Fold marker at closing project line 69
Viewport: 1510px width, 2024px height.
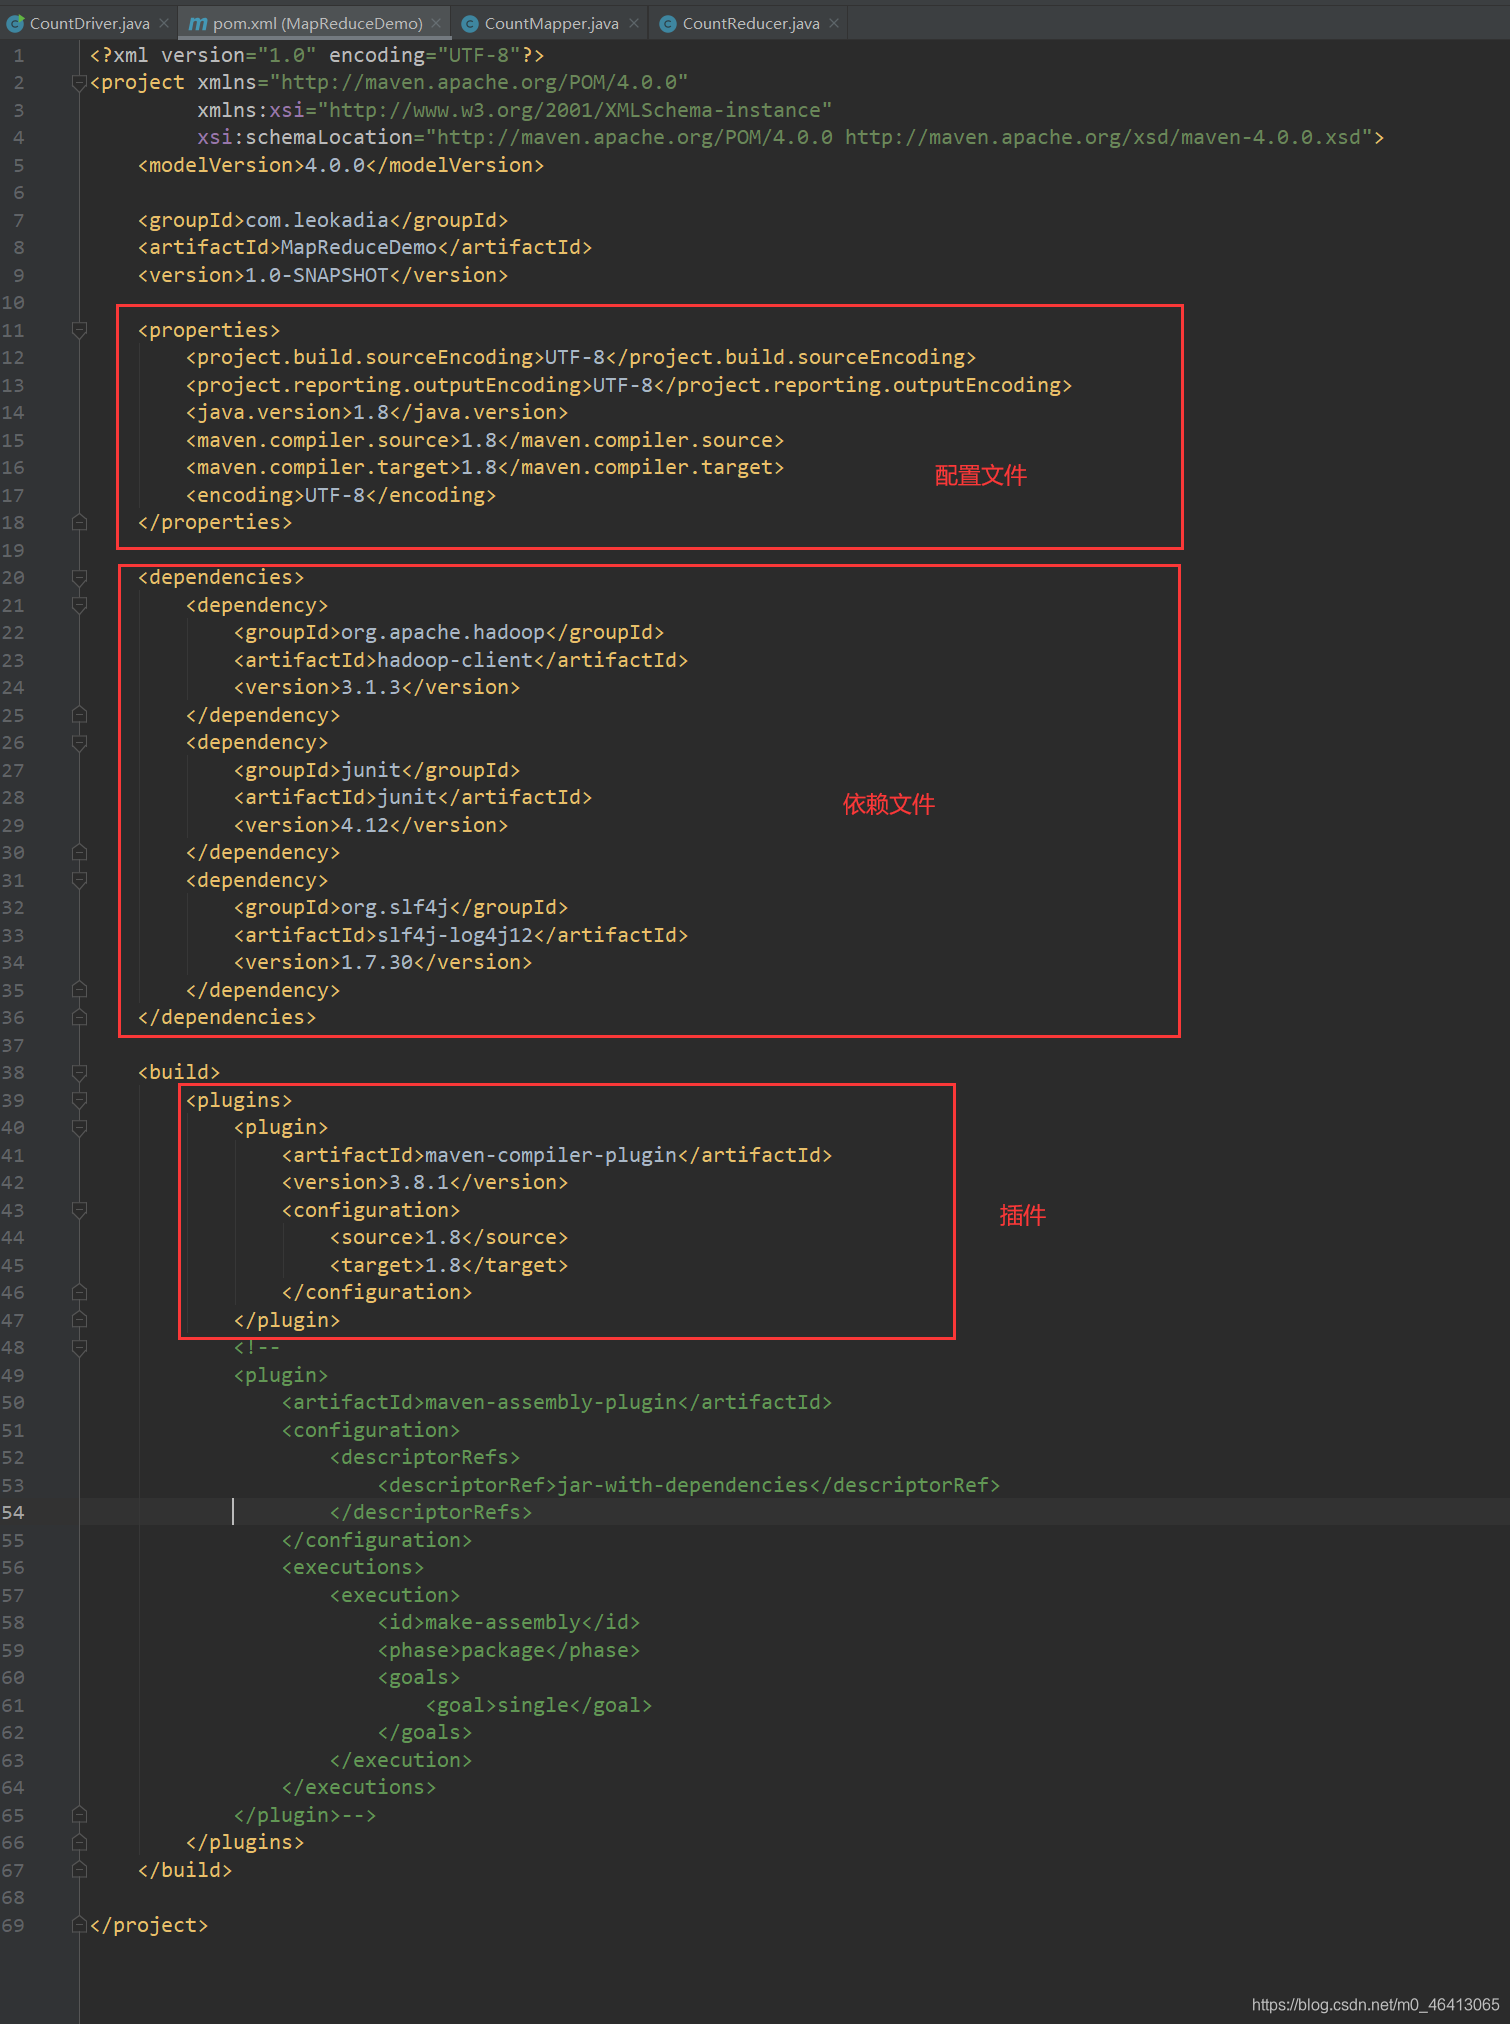tap(79, 1925)
